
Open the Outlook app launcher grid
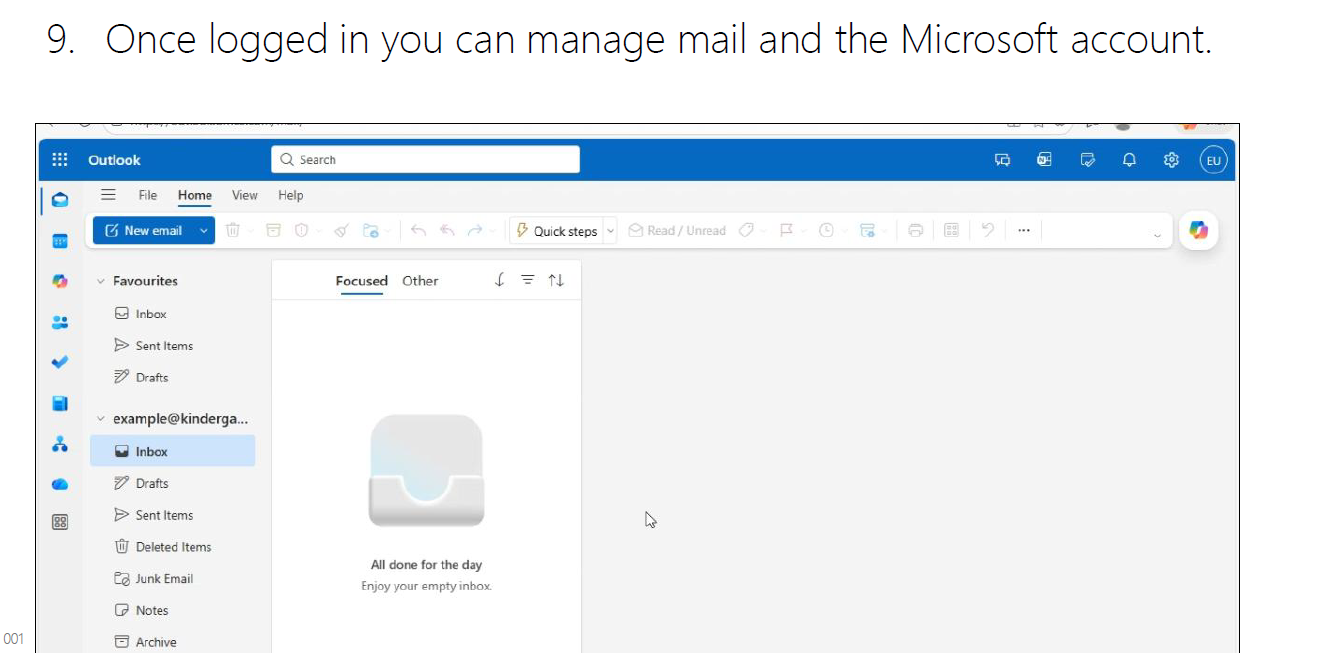[60, 160]
